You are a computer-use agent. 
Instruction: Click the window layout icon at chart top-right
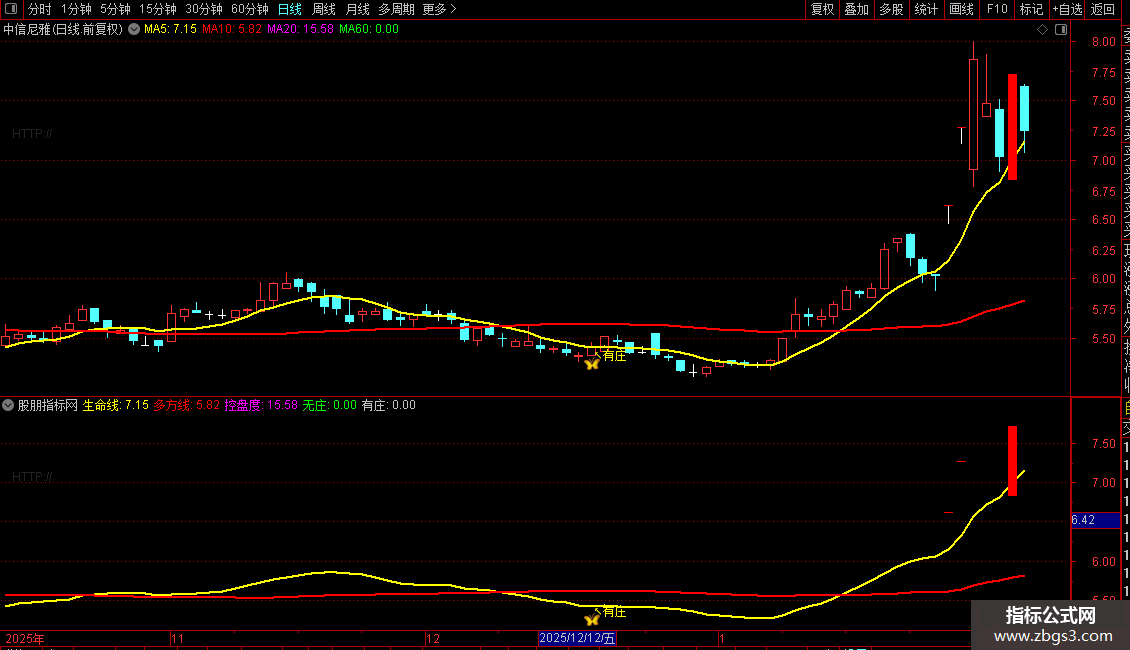click(1061, 30)
